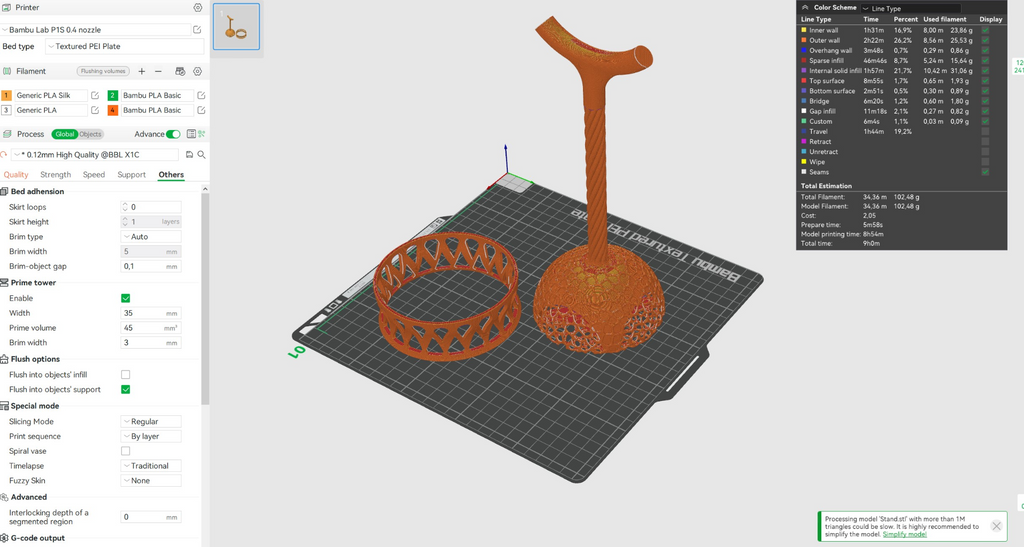Open the Timelapse dropdown
Image resolution: width=1024 pixels, height=547 pixels.
click(151, 466)
